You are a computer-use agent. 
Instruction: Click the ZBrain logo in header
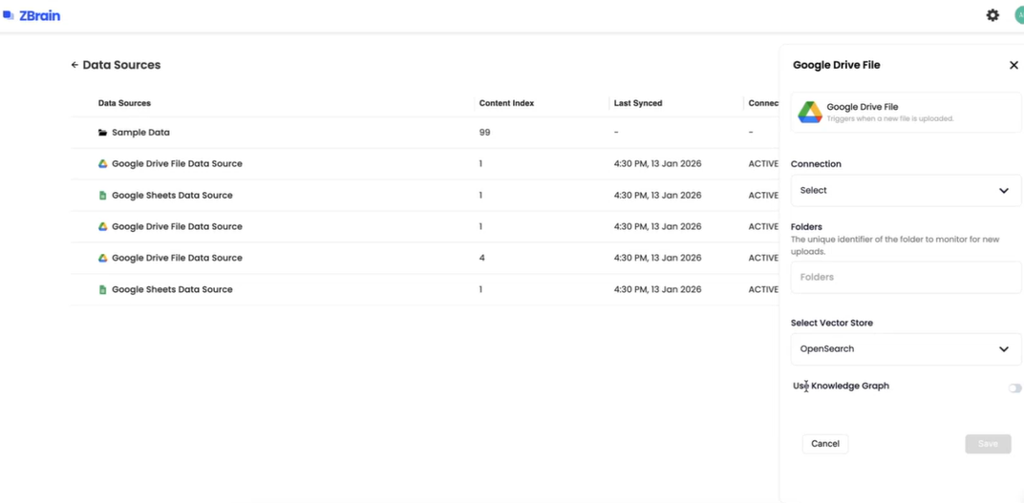(32, 15)
